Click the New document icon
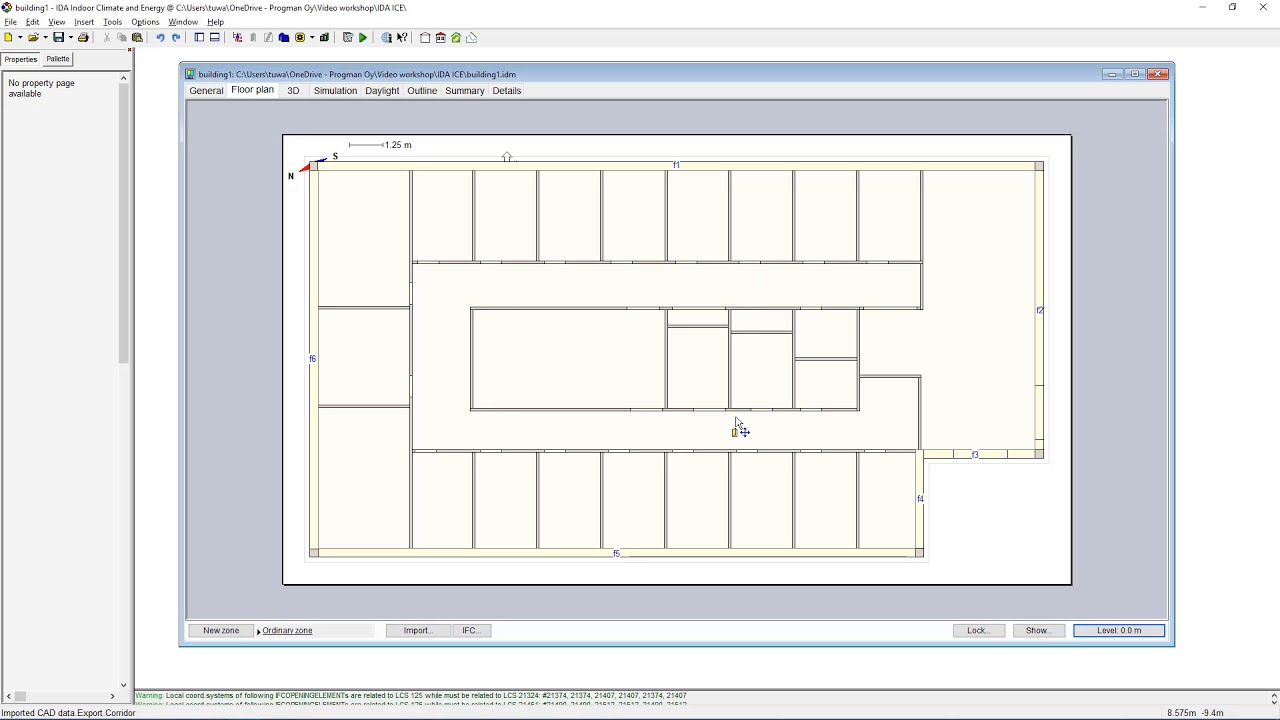Screen dimensions: 1280x720 (x=8, y=37)
